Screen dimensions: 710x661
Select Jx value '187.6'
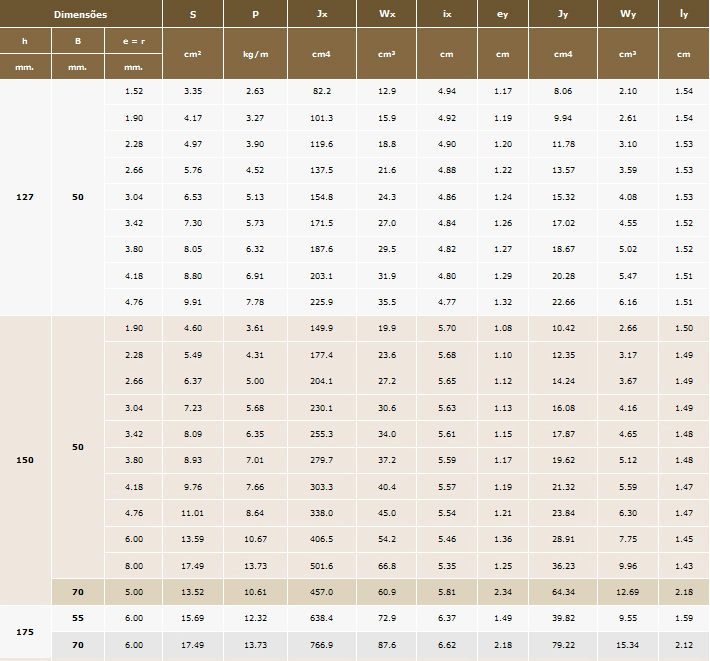322,249
